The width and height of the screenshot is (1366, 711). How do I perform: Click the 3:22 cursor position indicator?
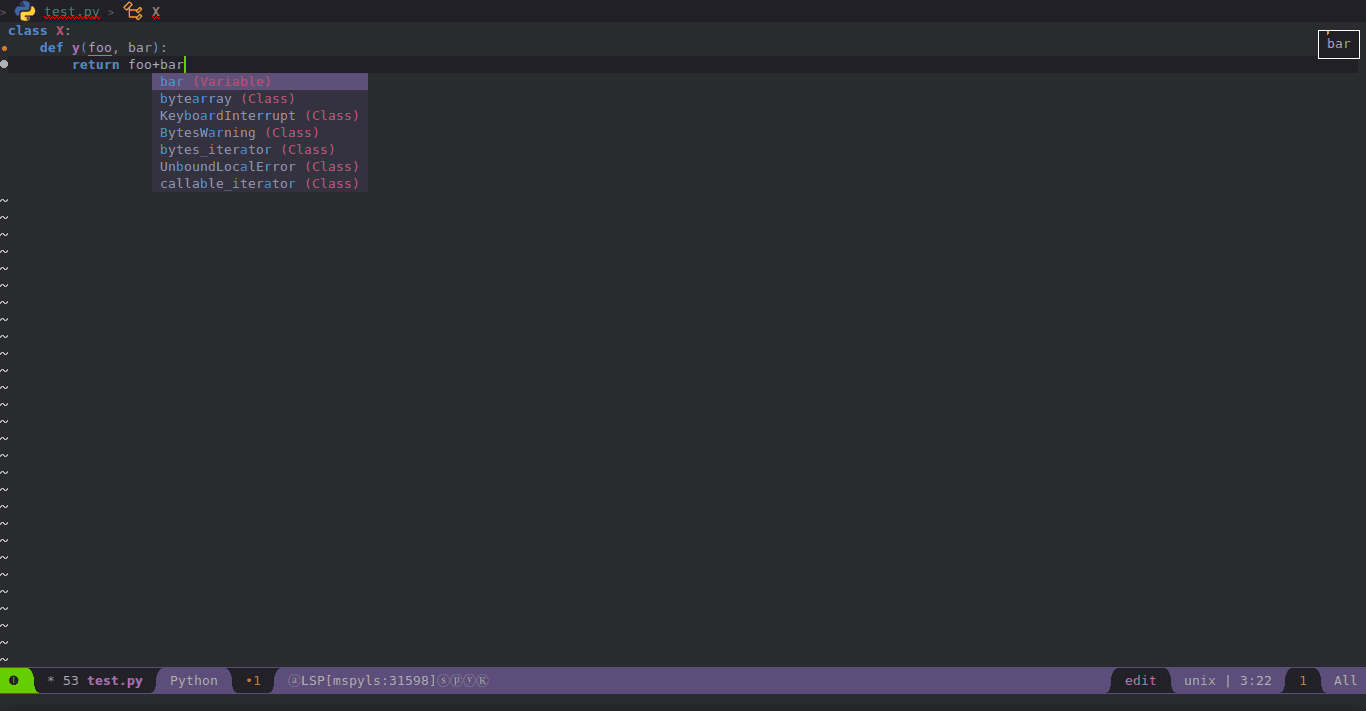click(x=1256, y=681)
